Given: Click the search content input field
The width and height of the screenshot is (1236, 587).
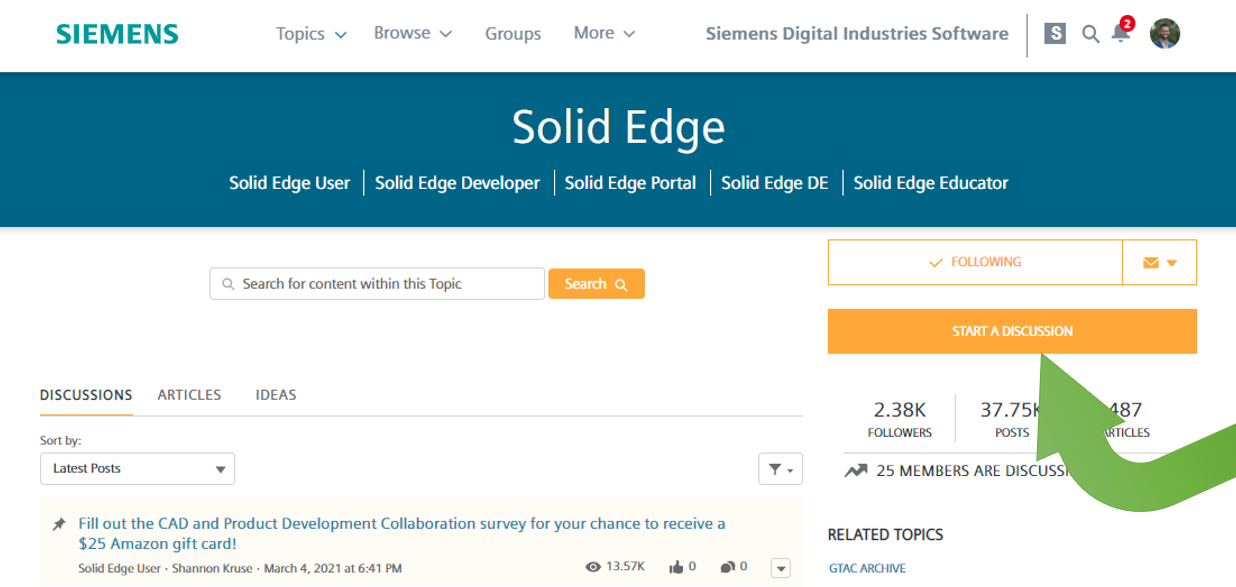Looking at the screenshot, I should 377,283.
